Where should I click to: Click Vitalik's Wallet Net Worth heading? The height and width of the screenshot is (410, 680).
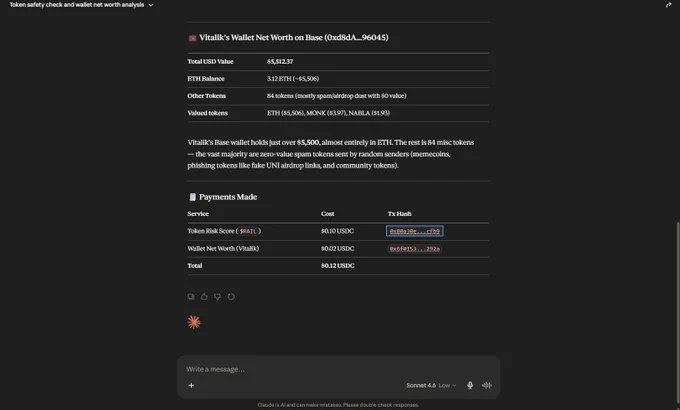[294, 38]
